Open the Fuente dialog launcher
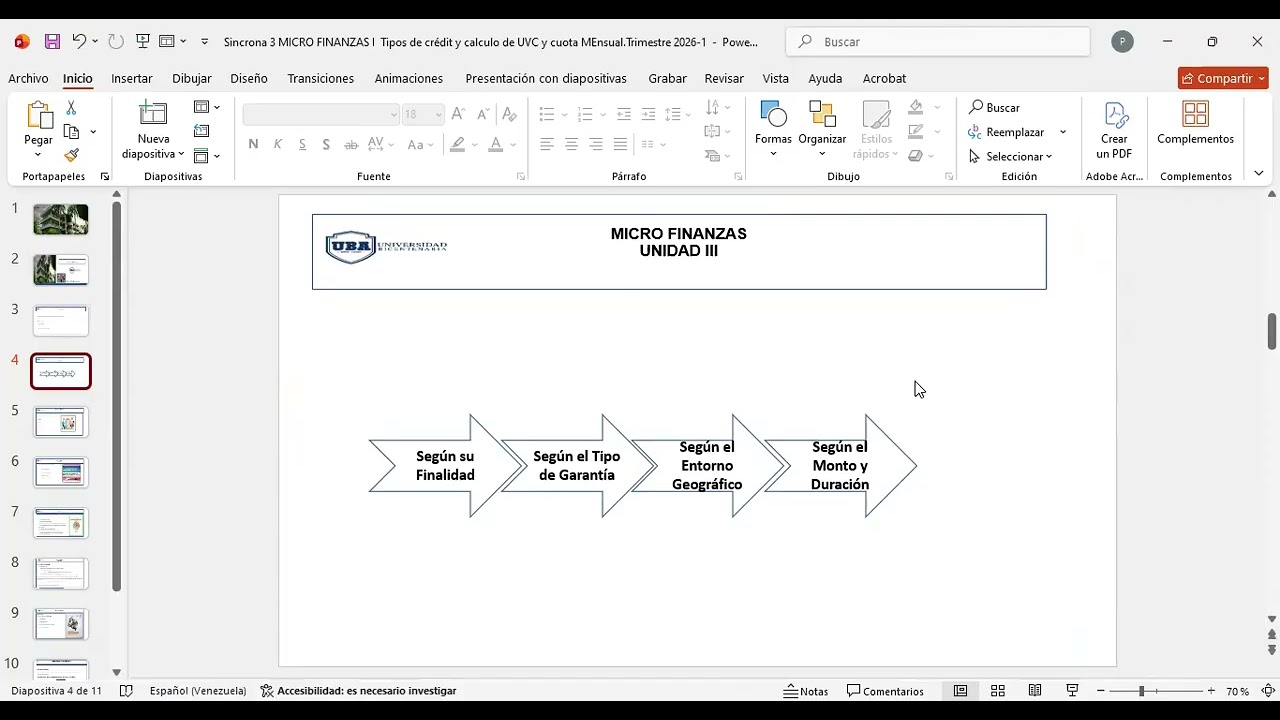The height and width of the screenshot is (720, 1280). (x=521, y=177)
